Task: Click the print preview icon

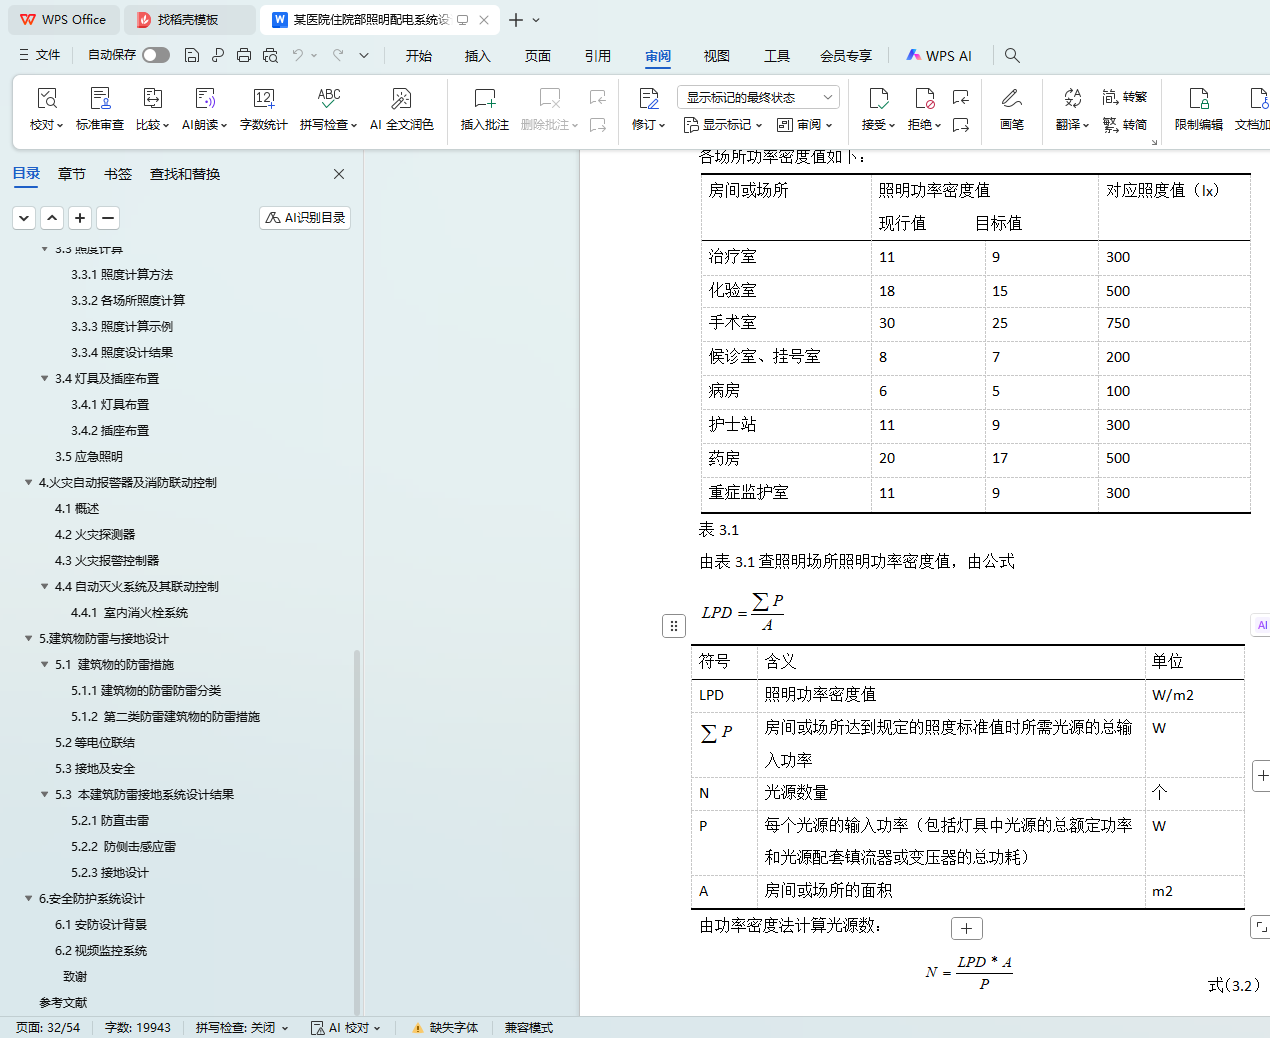Action: [270, 55]
